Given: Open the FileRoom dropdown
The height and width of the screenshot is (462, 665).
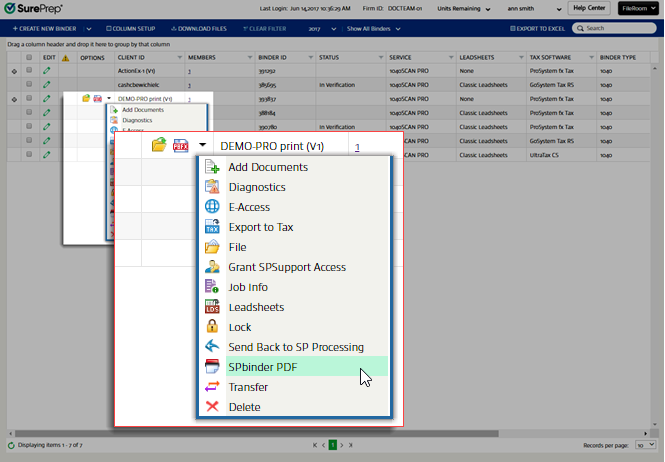Looking at the screenshot, I should coord(638,8).
